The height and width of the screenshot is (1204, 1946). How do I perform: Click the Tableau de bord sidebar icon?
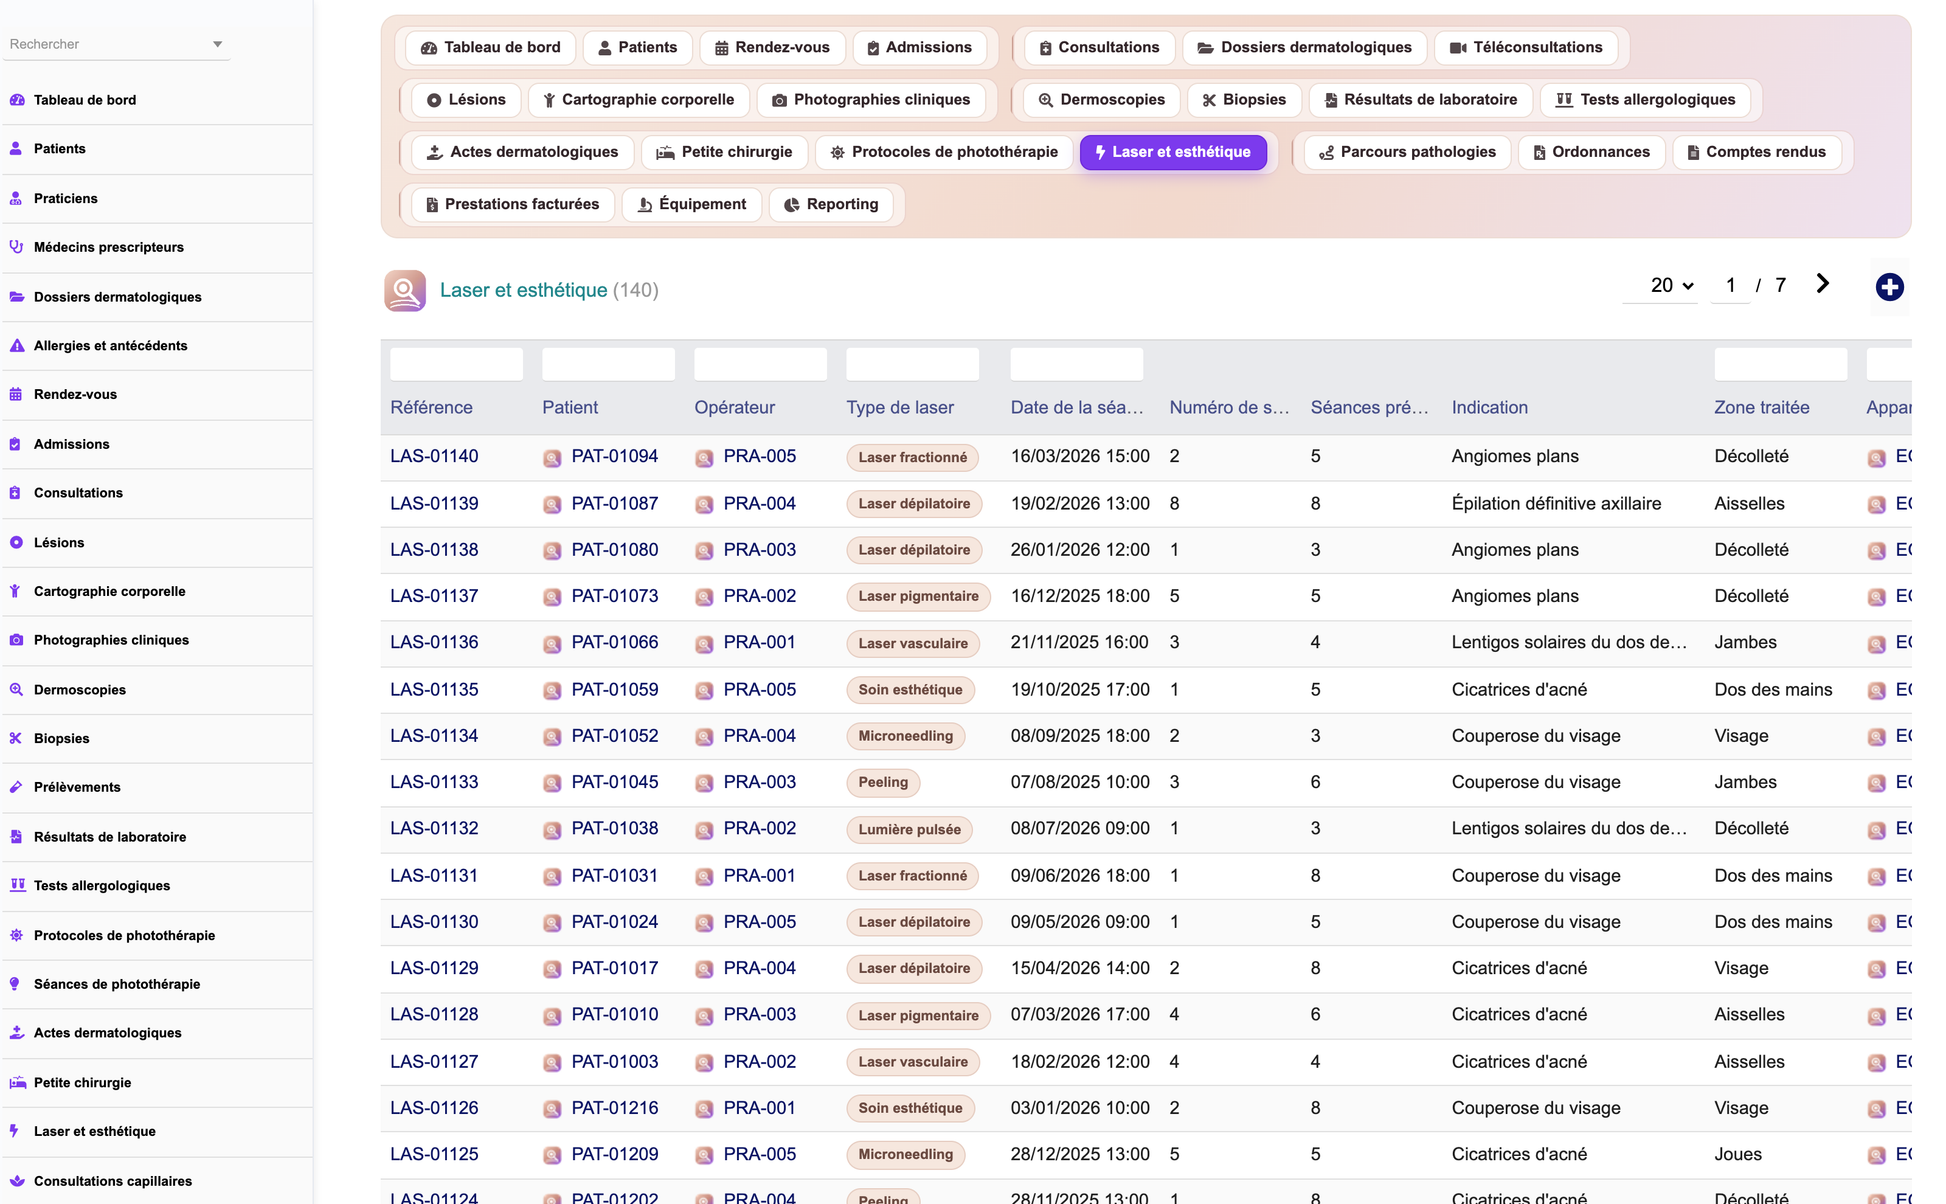coord(17,100)
